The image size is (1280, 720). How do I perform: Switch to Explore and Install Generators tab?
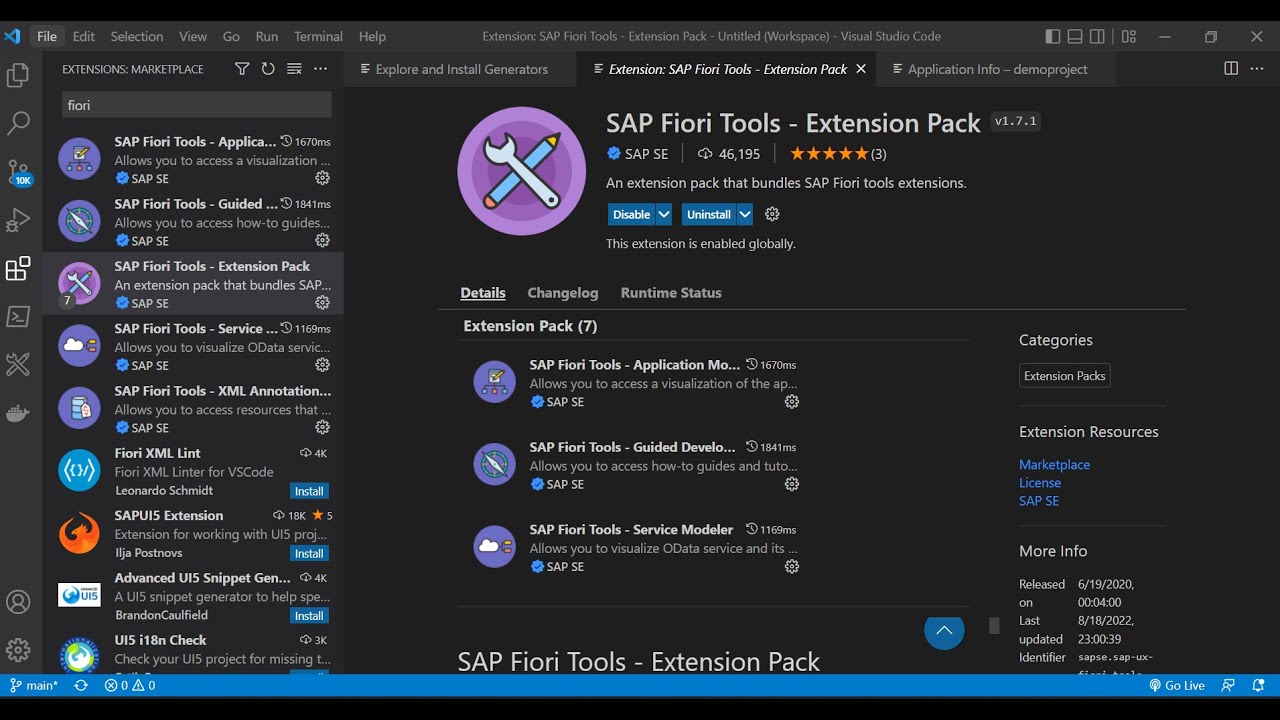tap(461, 69)
